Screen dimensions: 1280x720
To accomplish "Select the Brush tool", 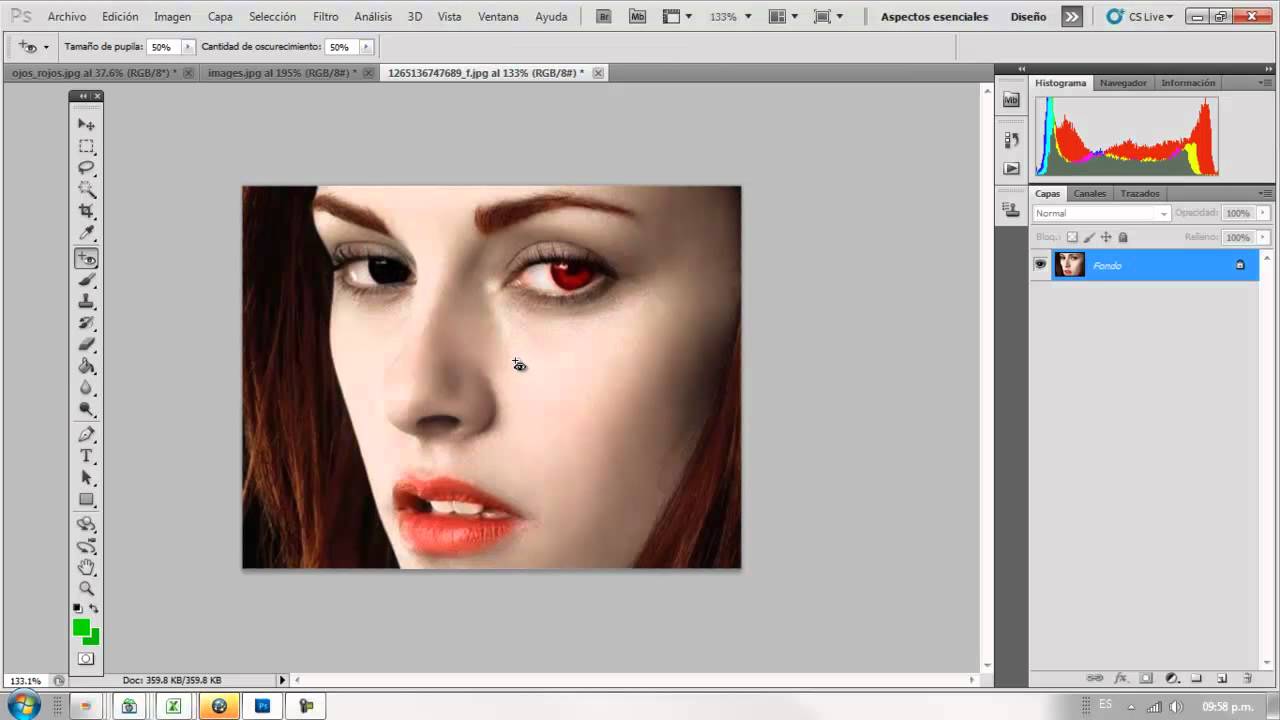I will click(x=87, y=280).
